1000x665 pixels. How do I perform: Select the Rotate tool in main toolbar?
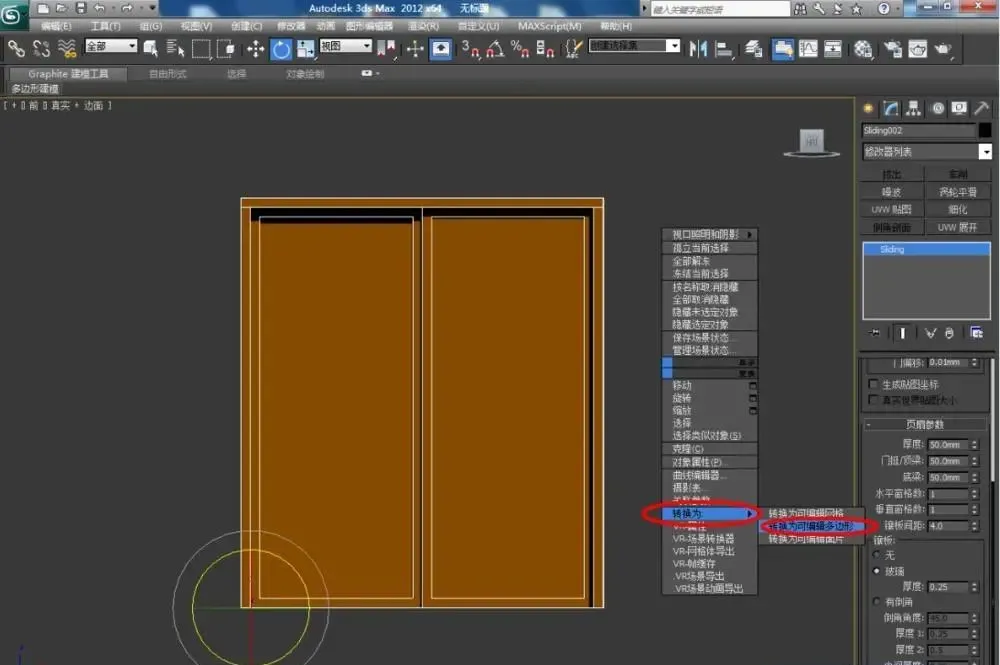[281, 49]
